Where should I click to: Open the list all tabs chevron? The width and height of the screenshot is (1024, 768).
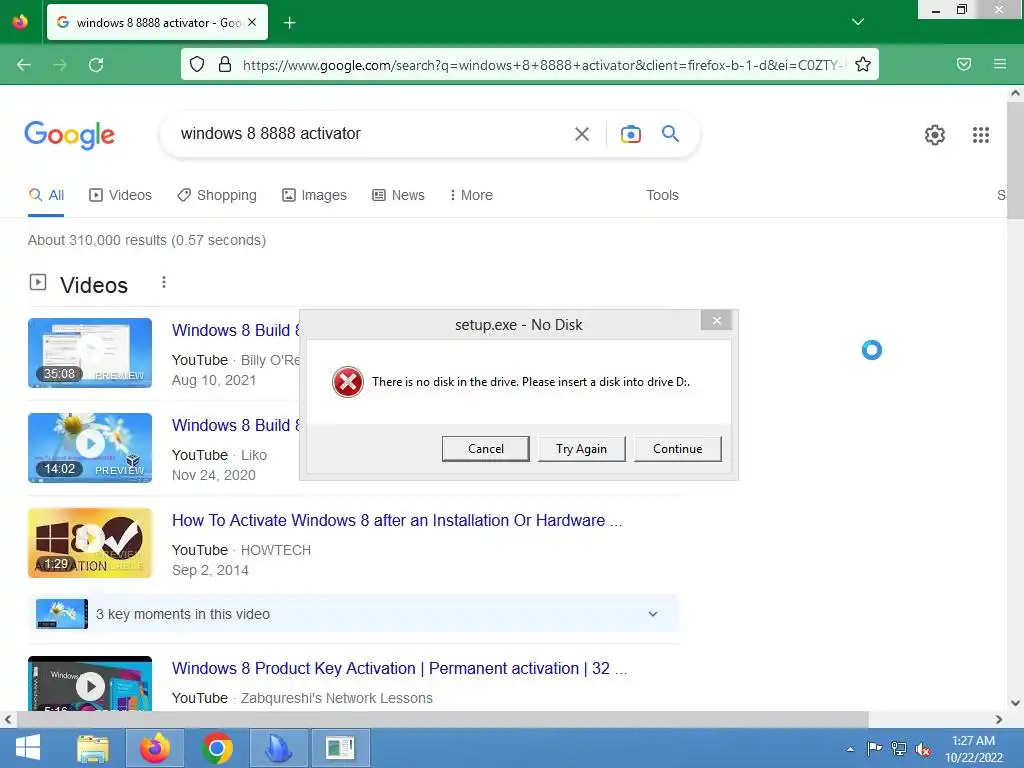[x=858, y=22]
